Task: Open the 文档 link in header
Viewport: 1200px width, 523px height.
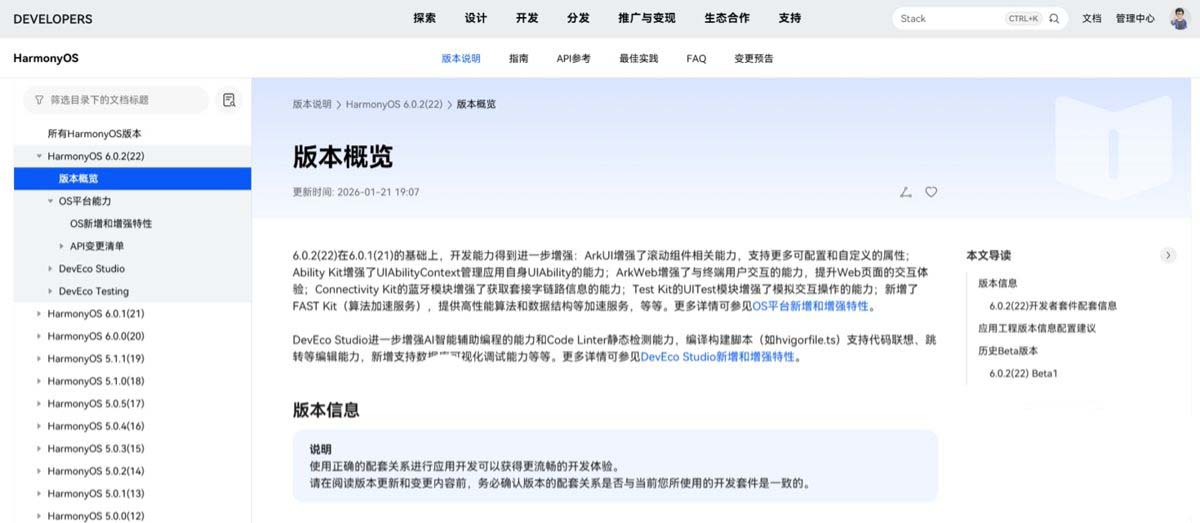Action: 1091,18
